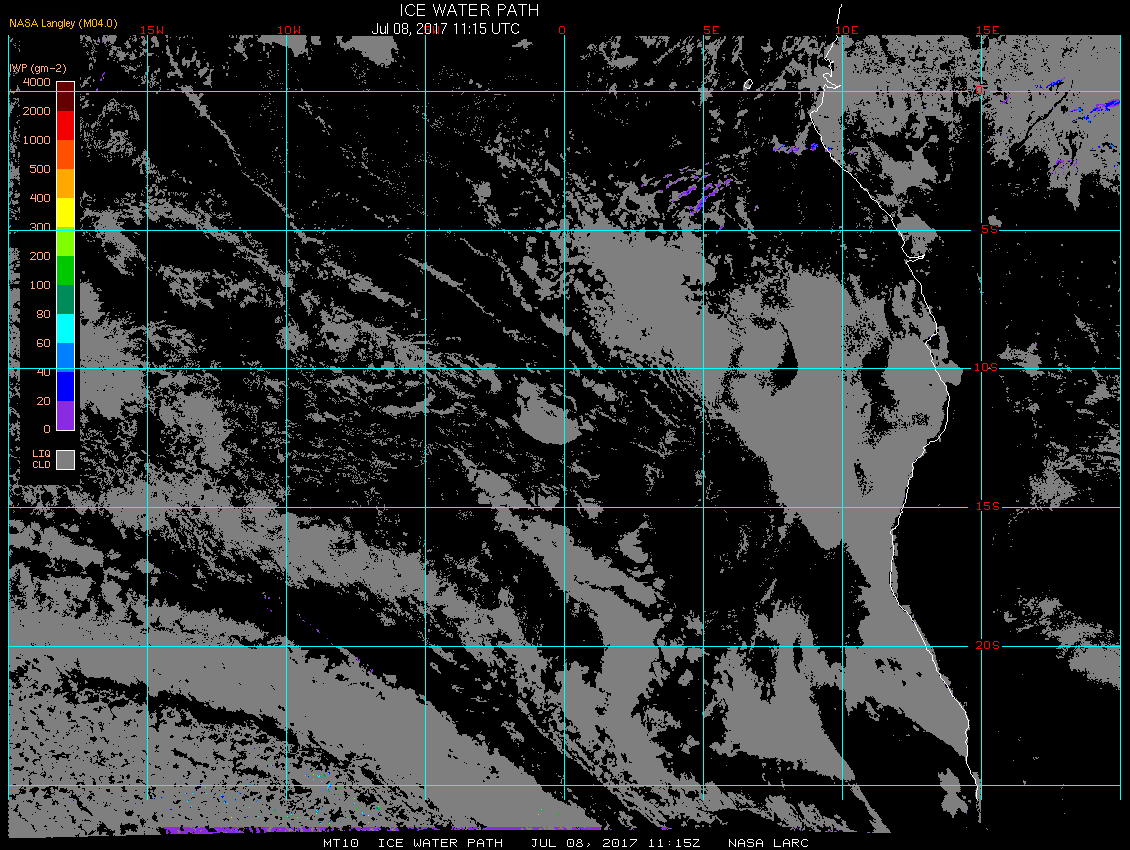Click the MT10 text in the footer
1130x850 pixels.
[x=340, y=843]
